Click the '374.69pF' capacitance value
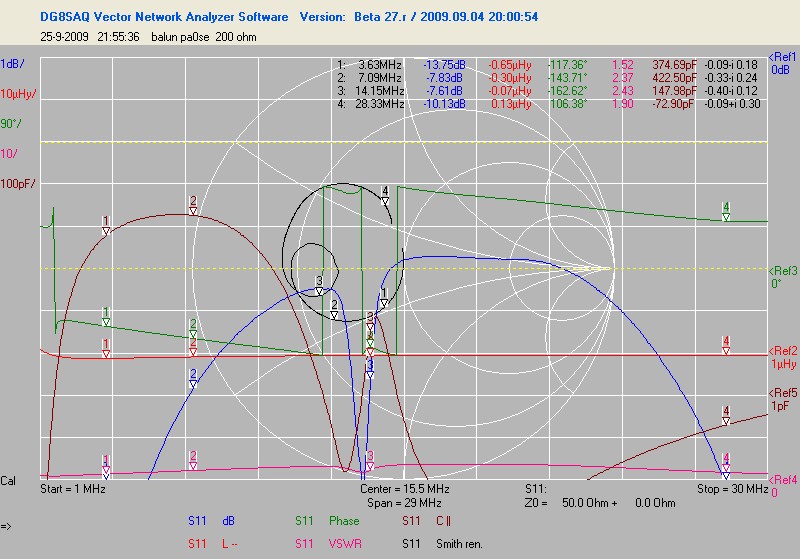Screen dimensions: 800x559 (x=674, y=65)
